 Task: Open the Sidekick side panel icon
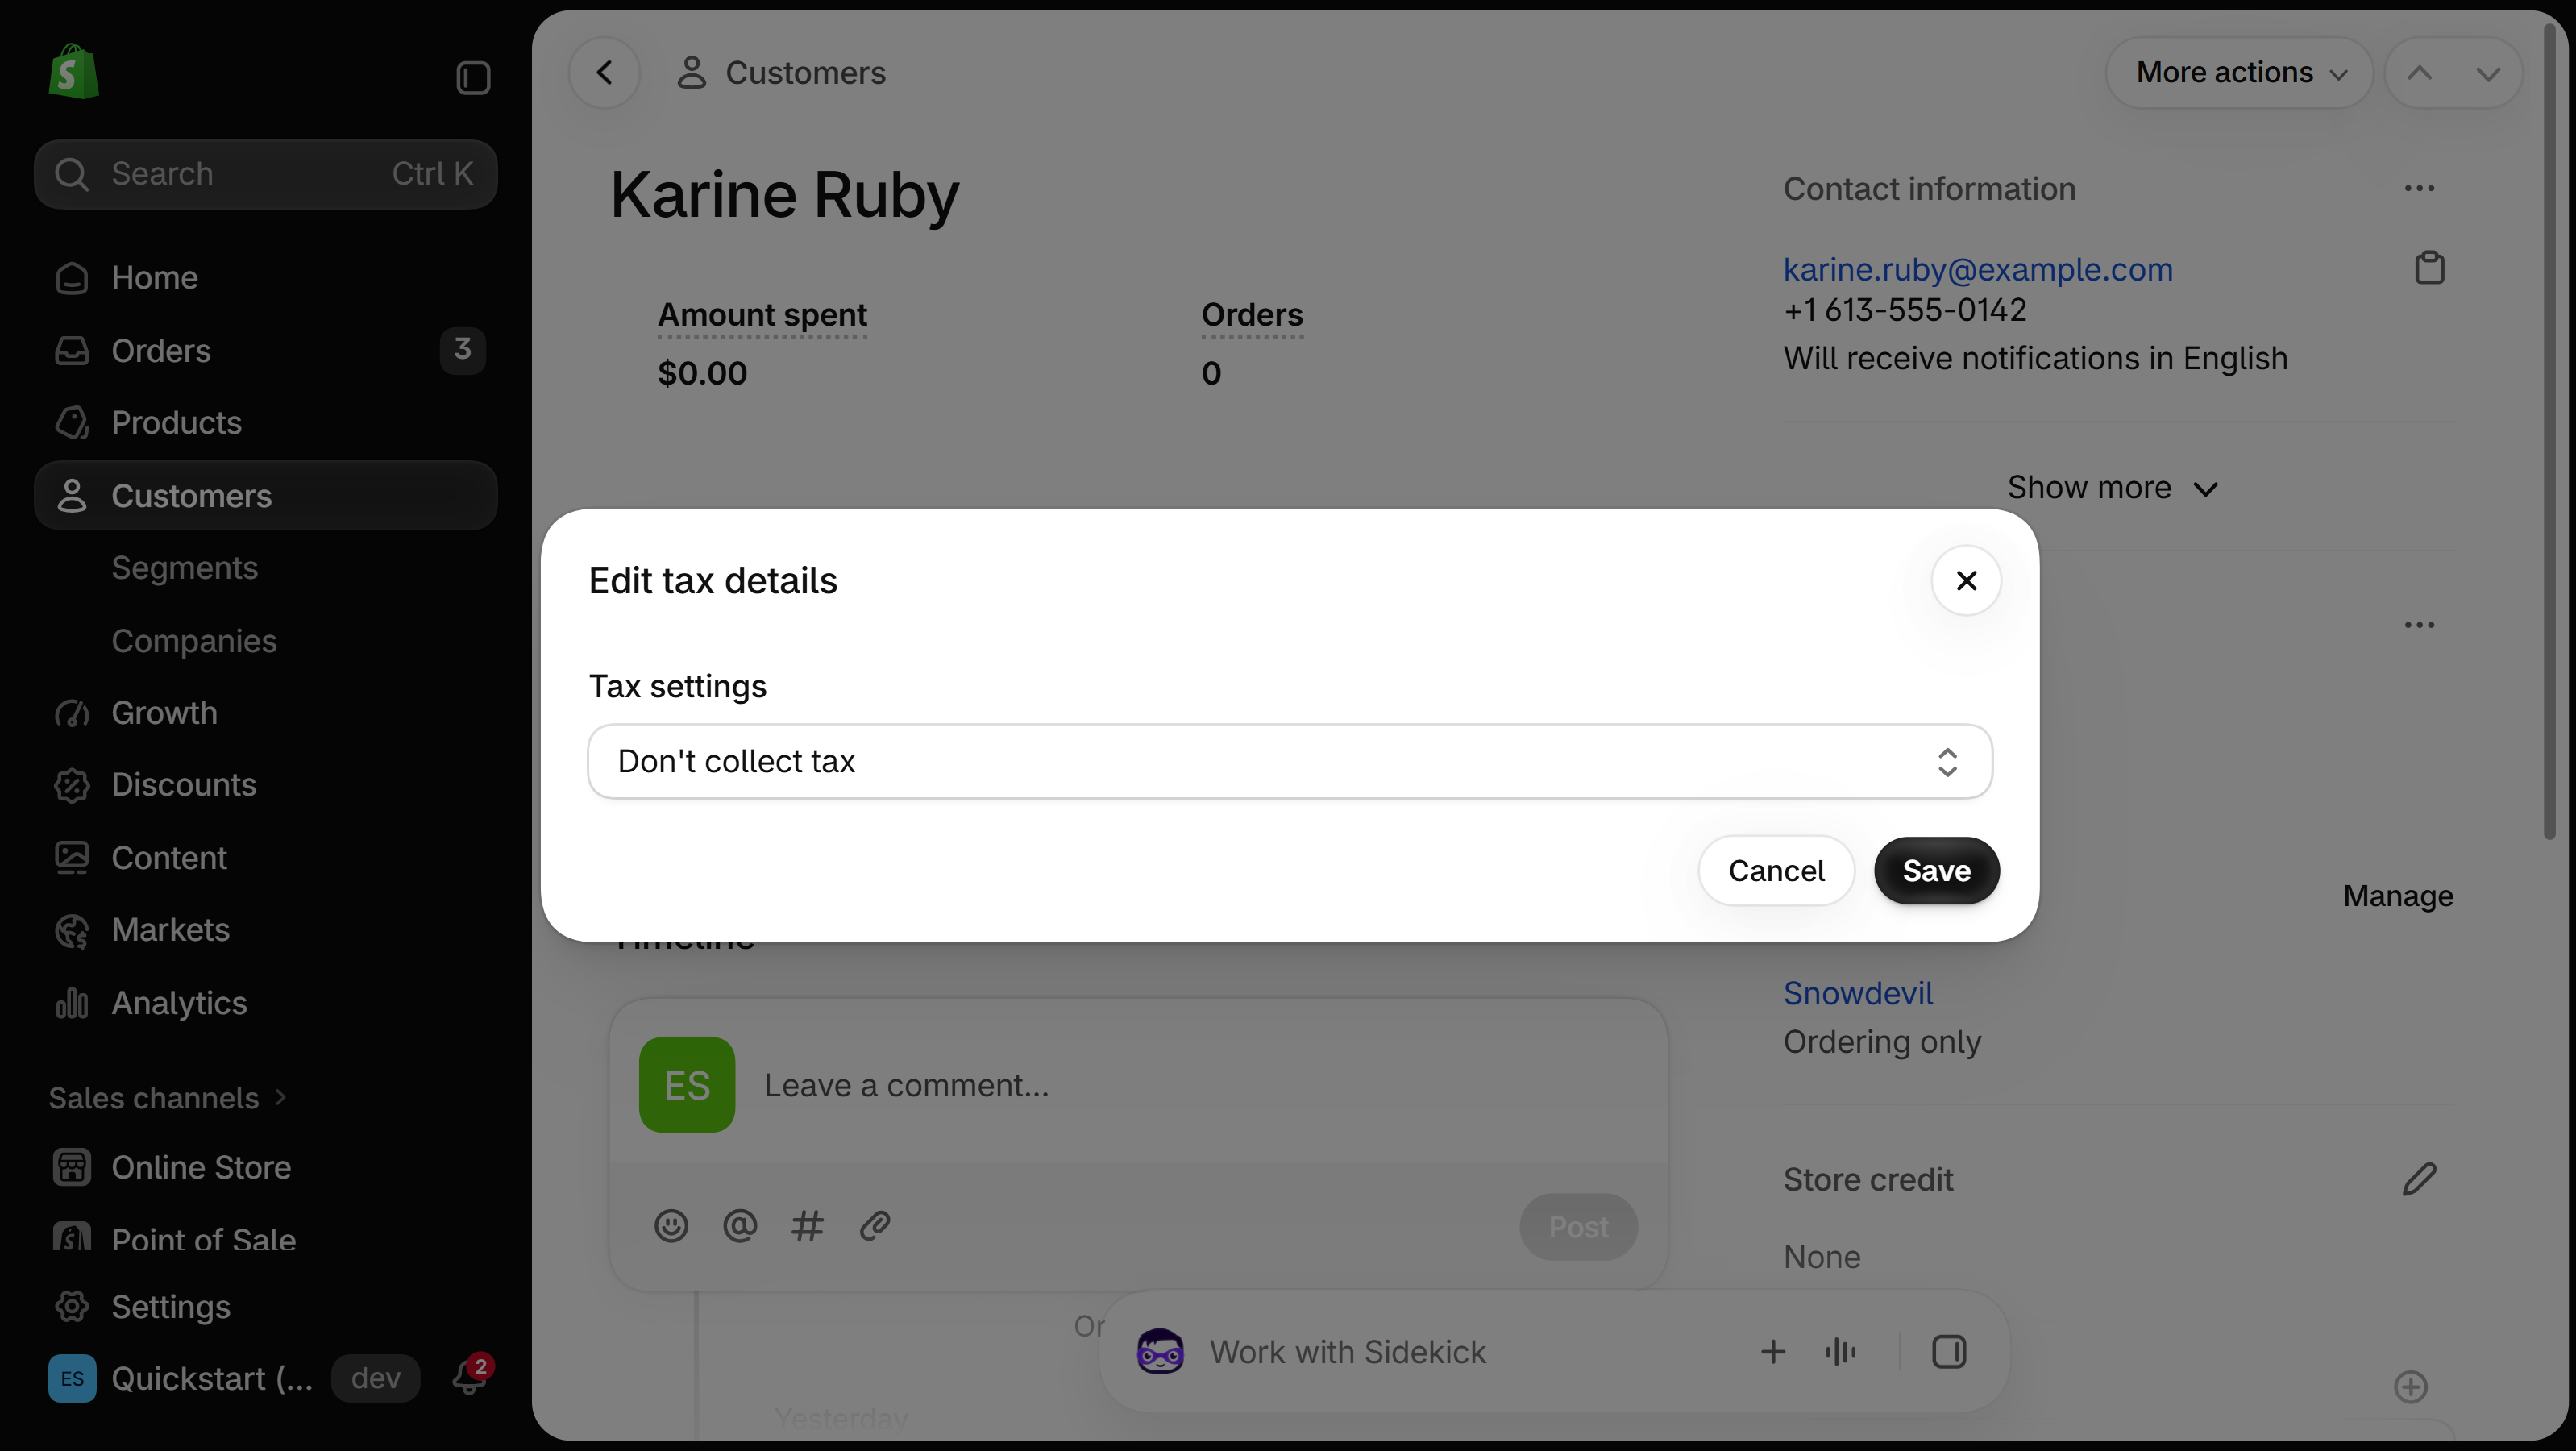coord(1949,1352)
